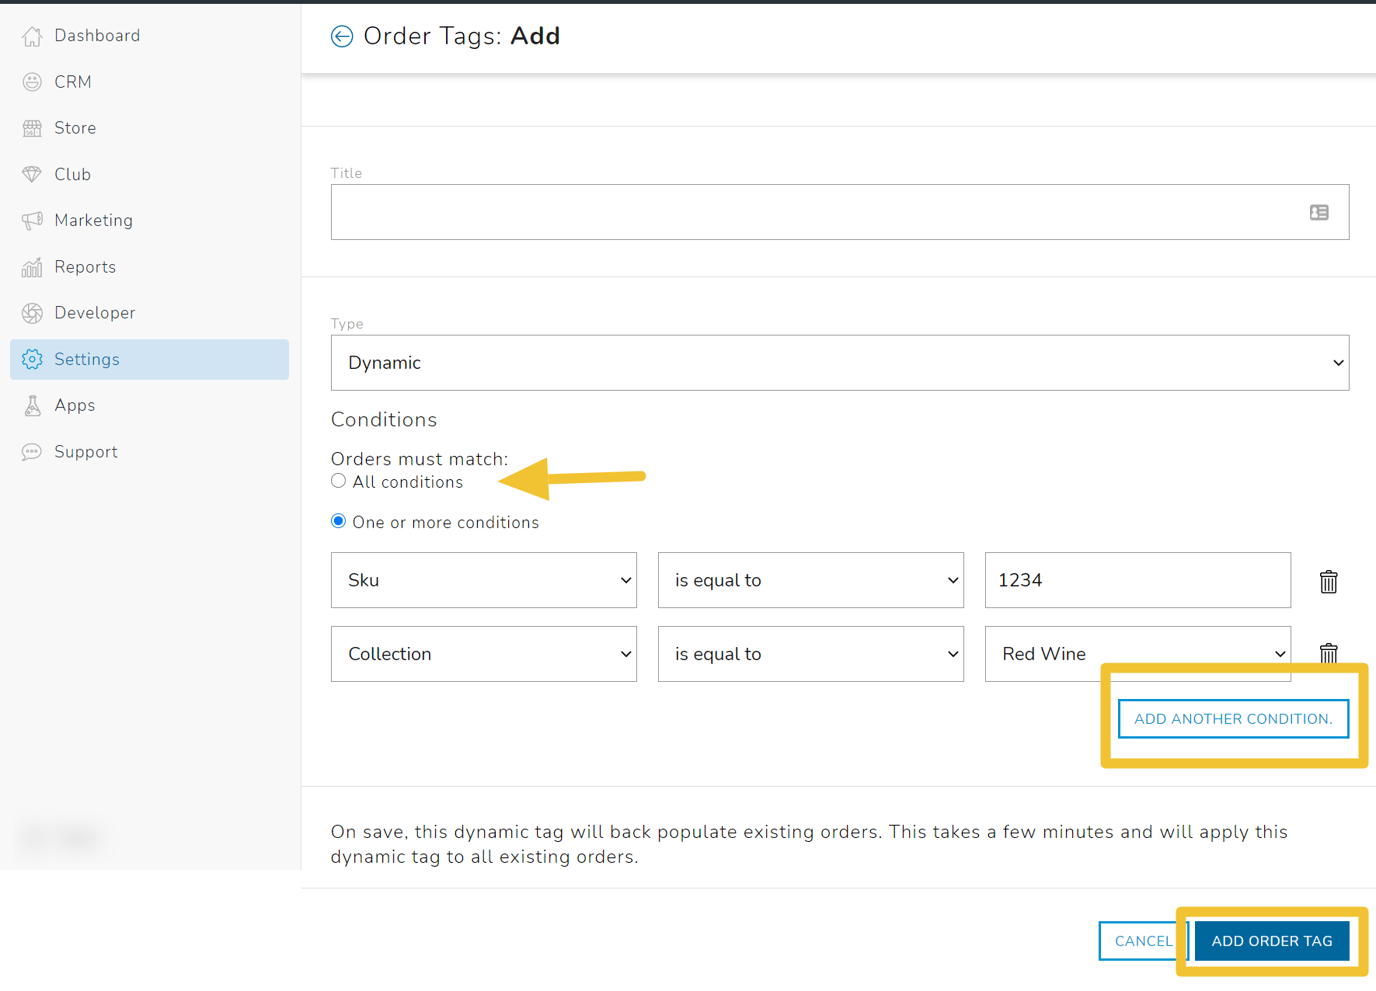Click the Club diamond icon
This screenshot has width=1376, height=991.
pos(33,173)
